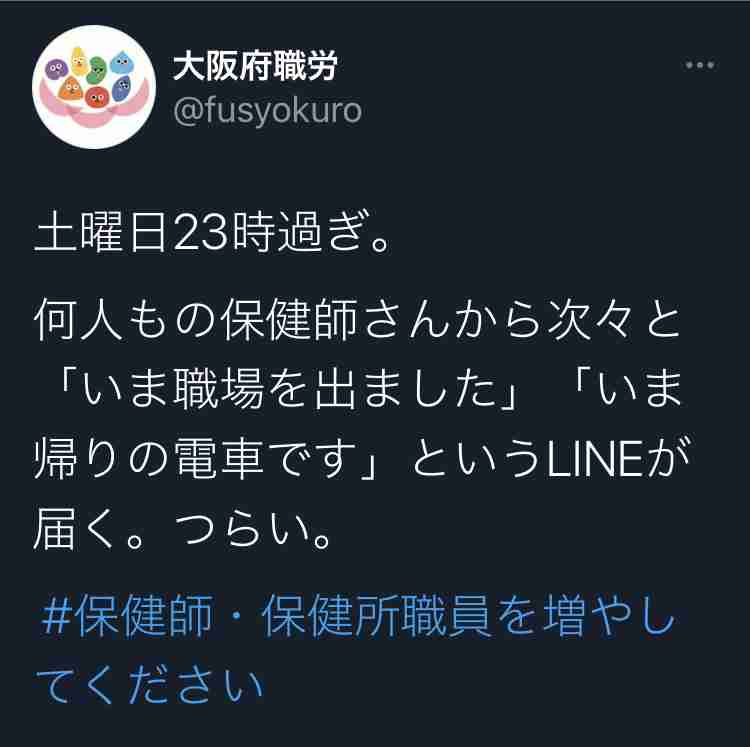Click the yellow mascot in the avatar

click(78, 61)
